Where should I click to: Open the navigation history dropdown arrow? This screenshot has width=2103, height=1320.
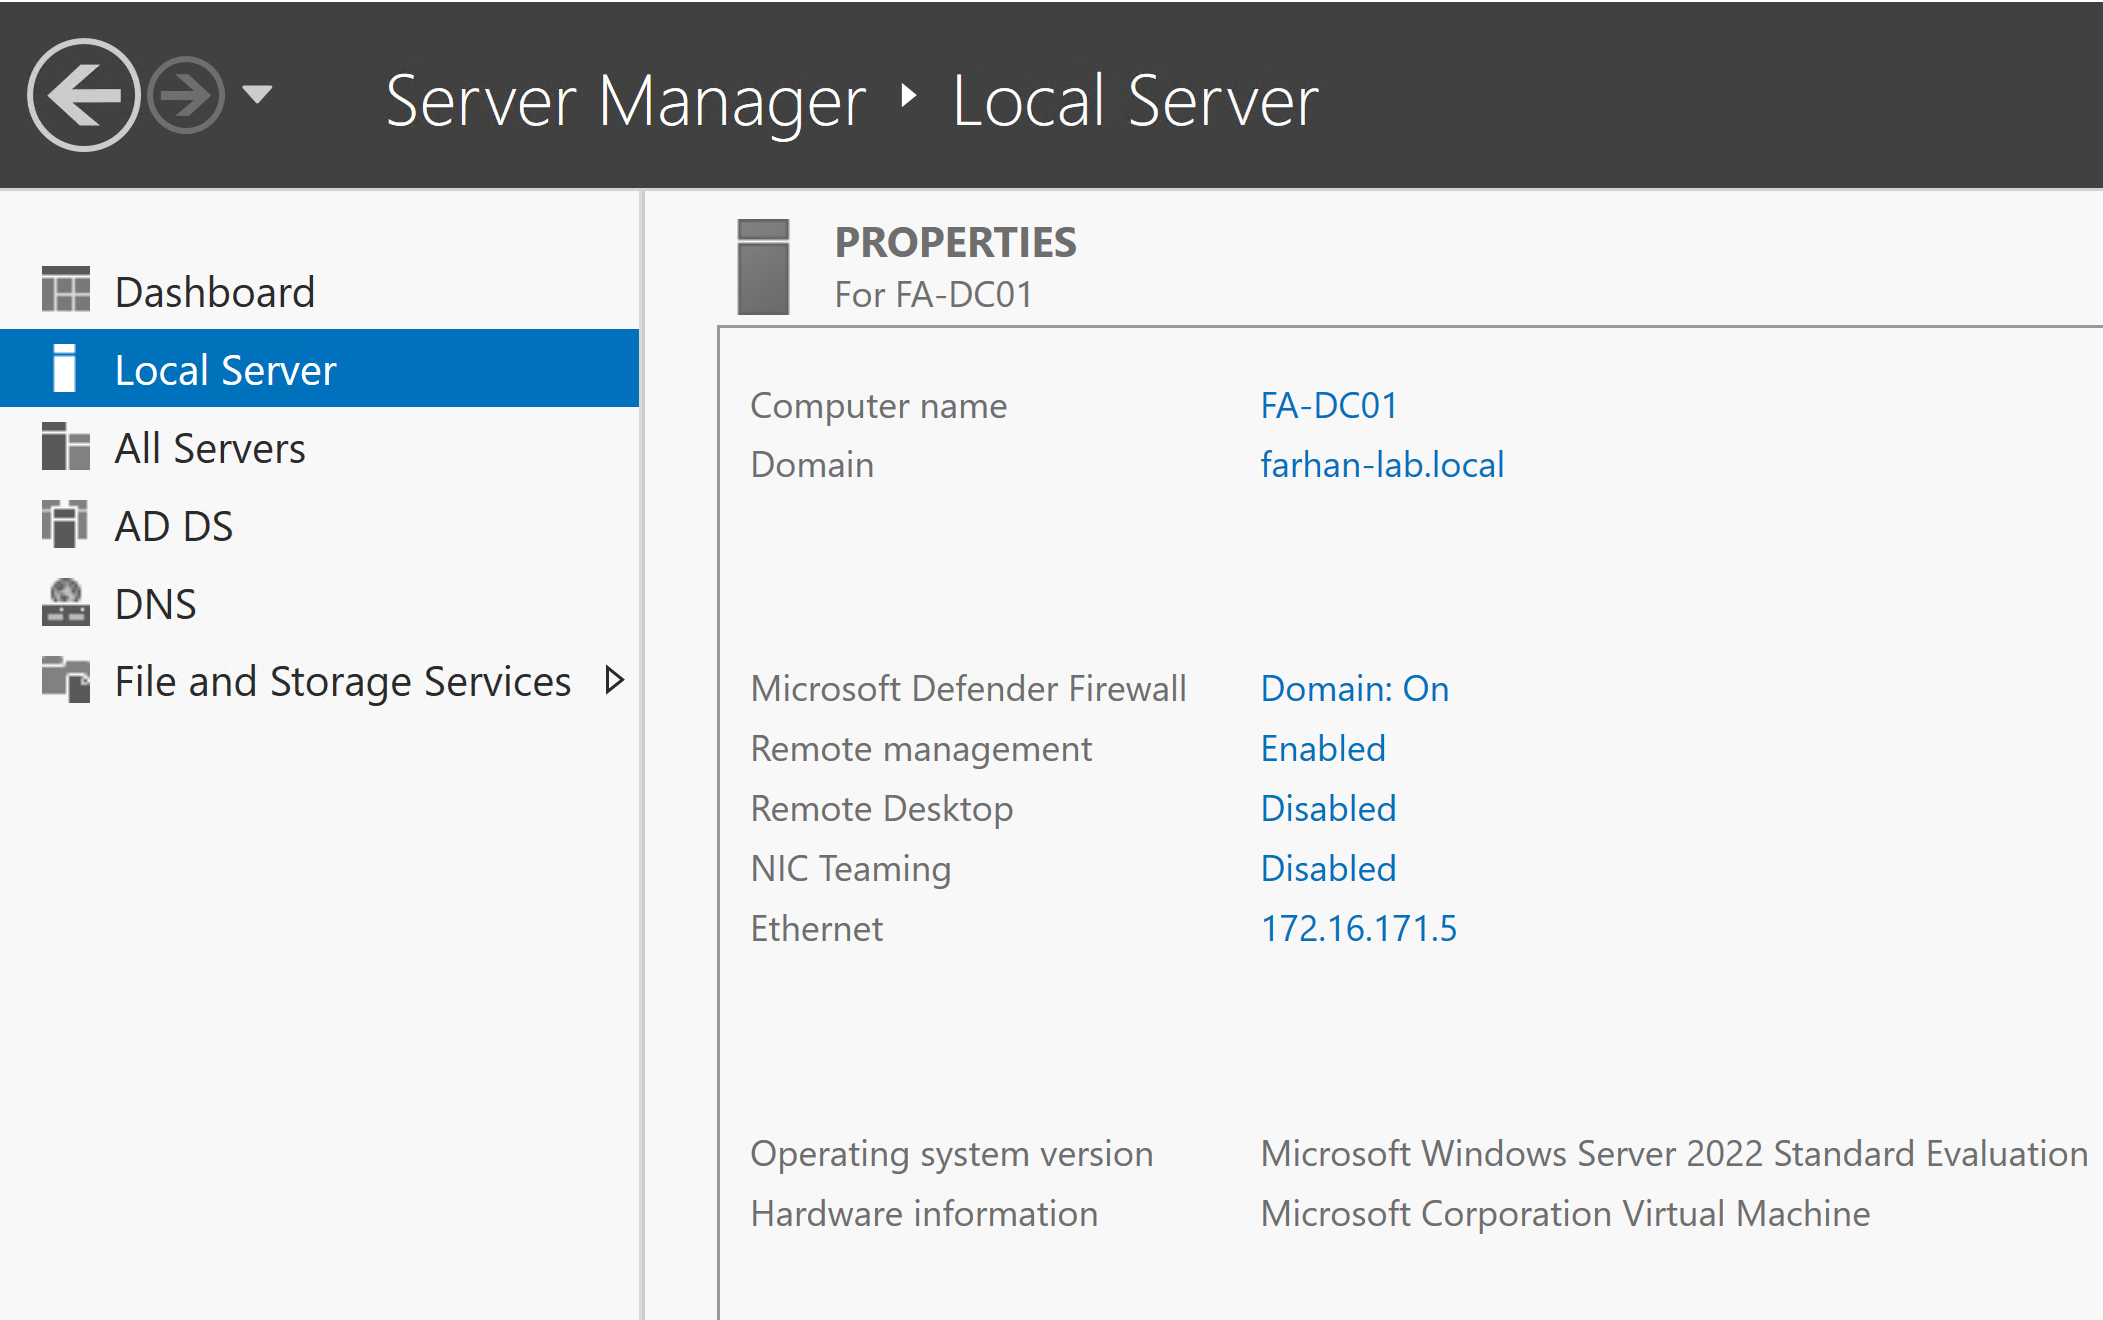click(x=257, y=95)
